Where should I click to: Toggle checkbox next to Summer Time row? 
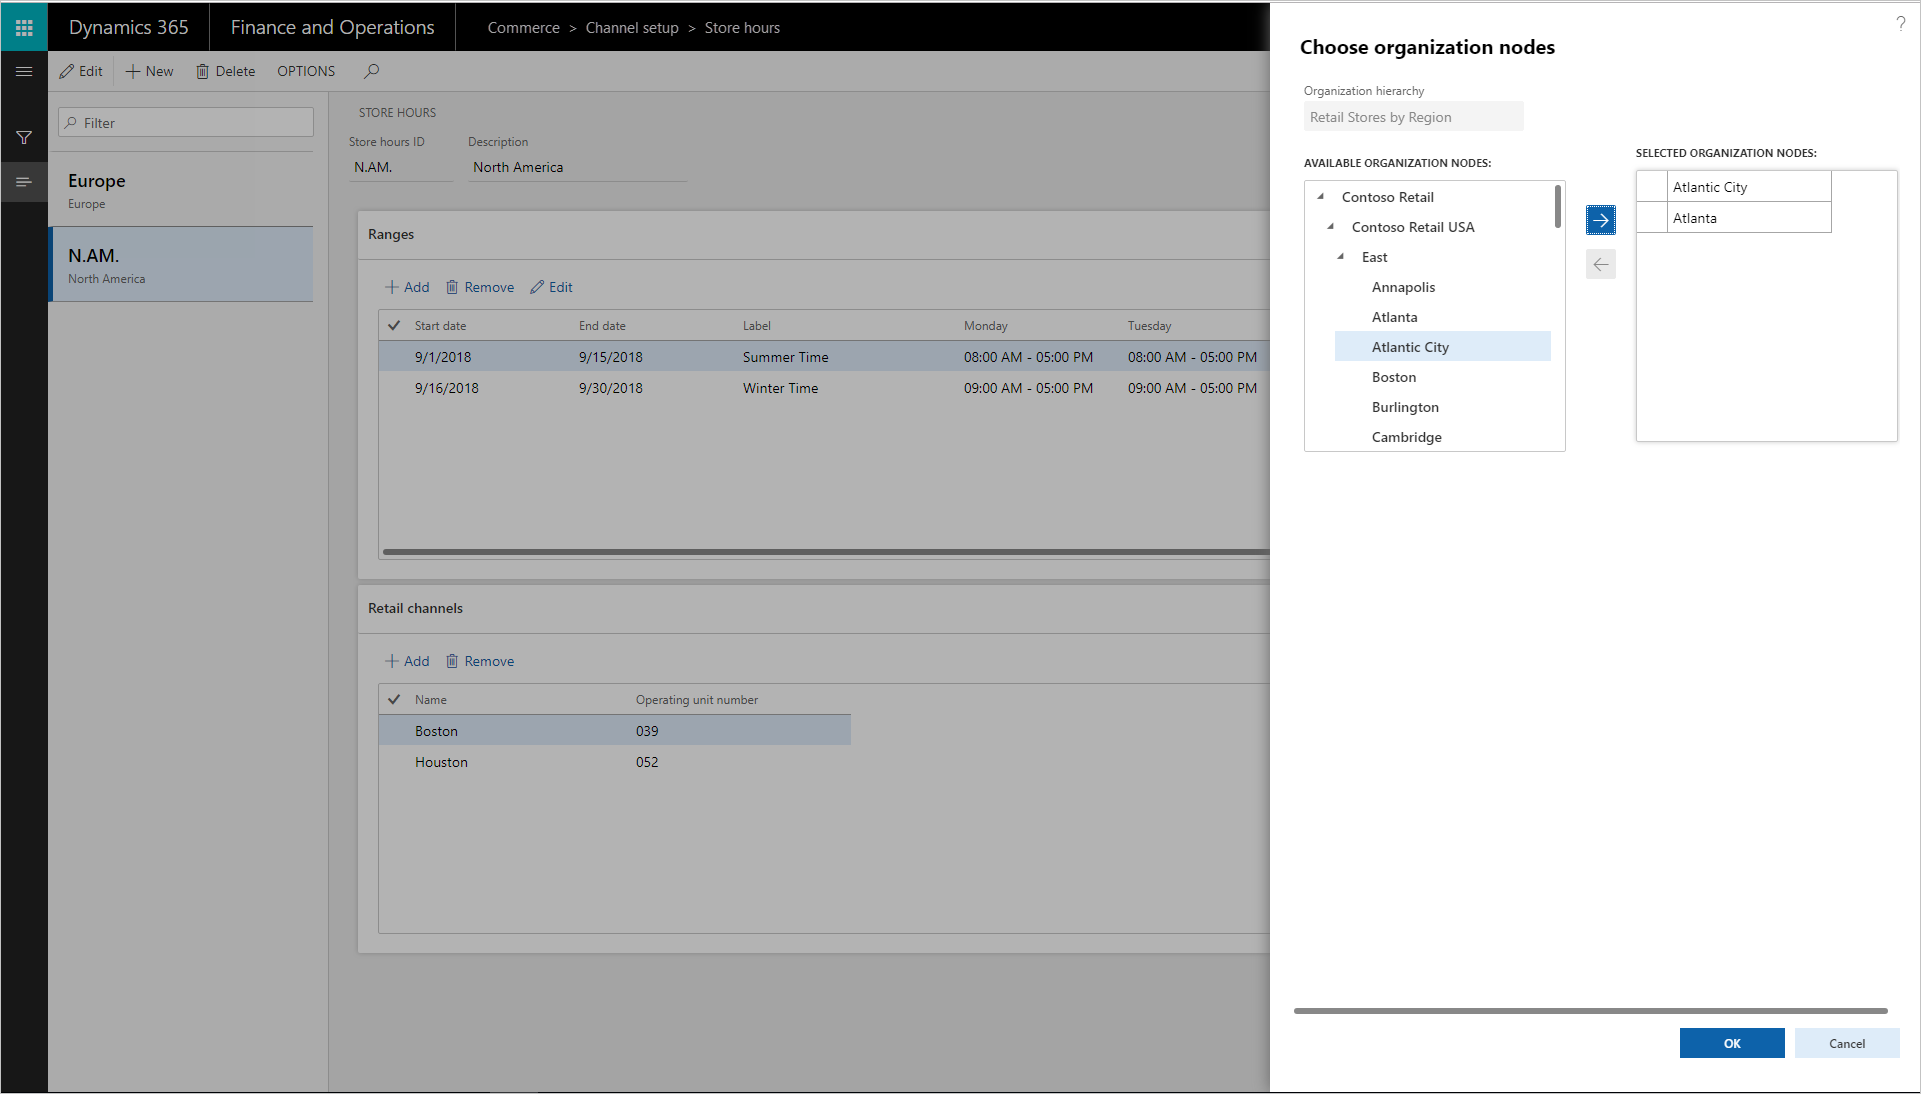click(393, 356)
